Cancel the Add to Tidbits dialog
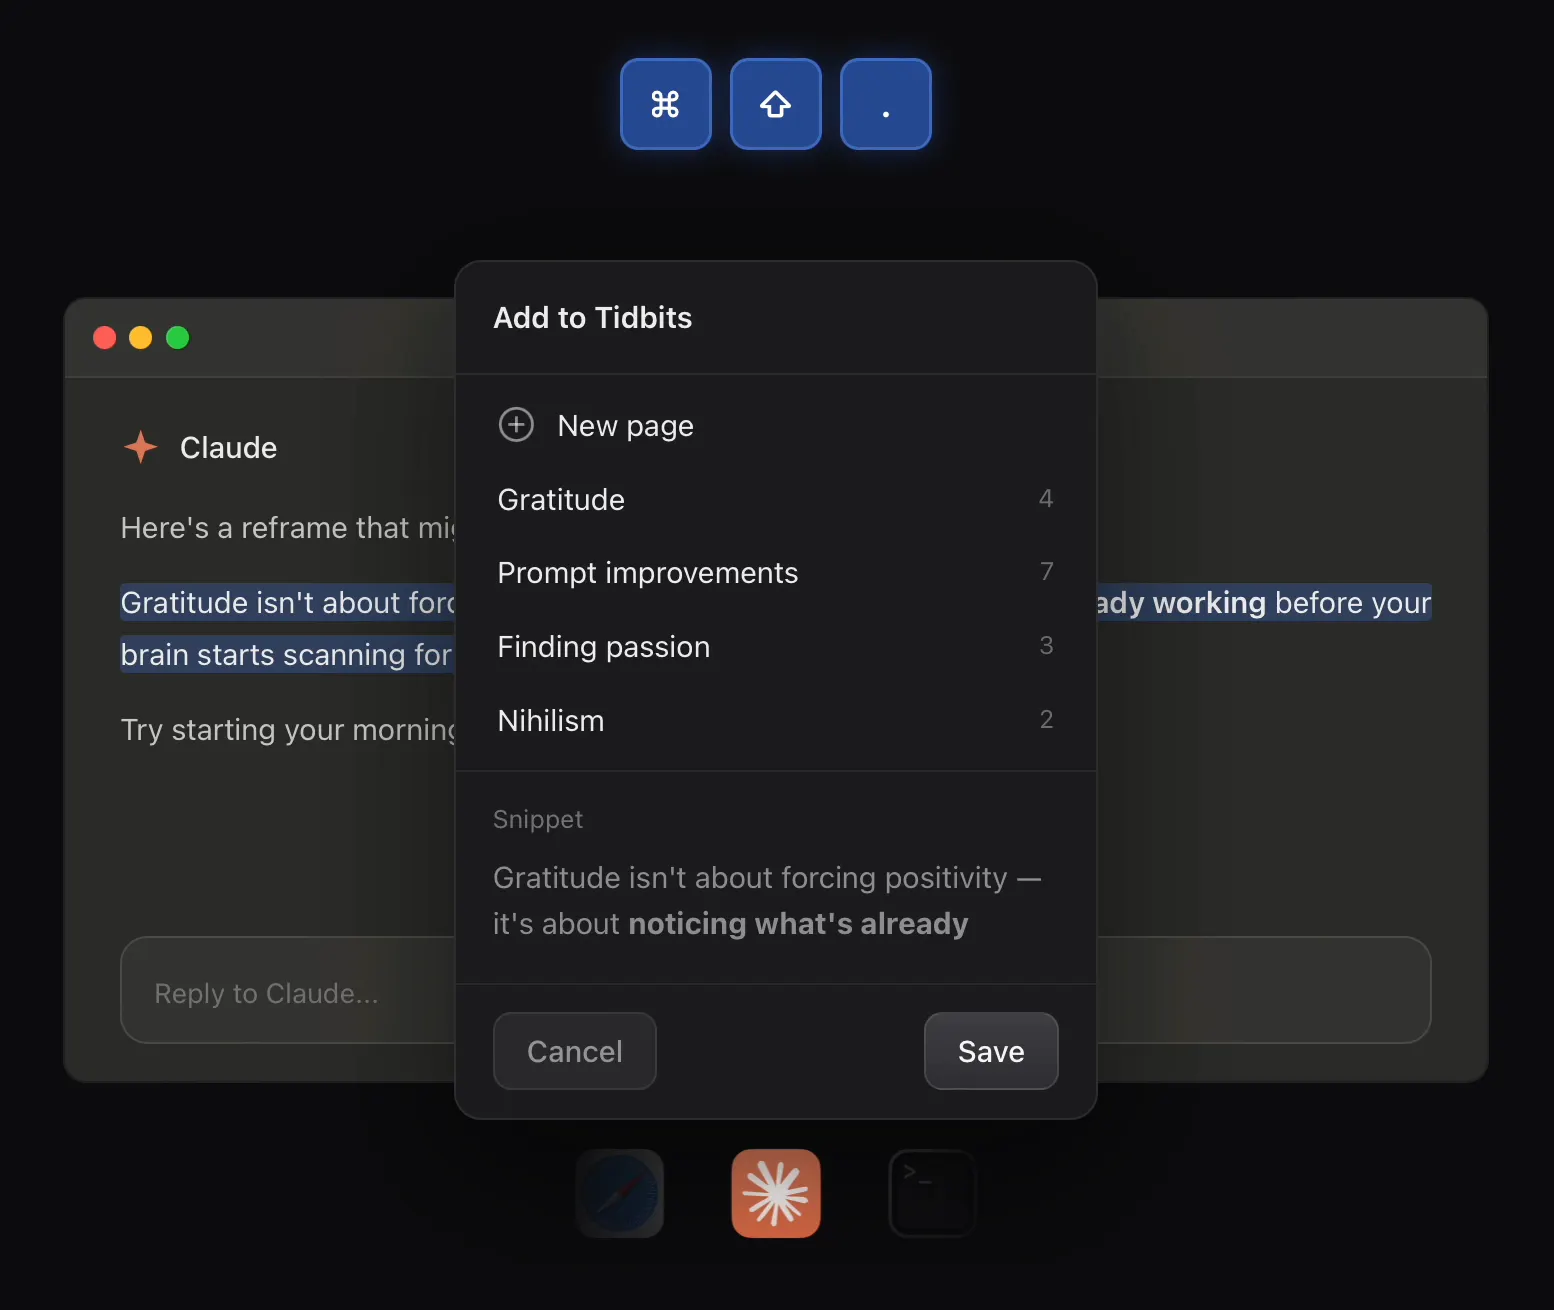Viewport: 1554px width, 1310px height. (575, 1051)
